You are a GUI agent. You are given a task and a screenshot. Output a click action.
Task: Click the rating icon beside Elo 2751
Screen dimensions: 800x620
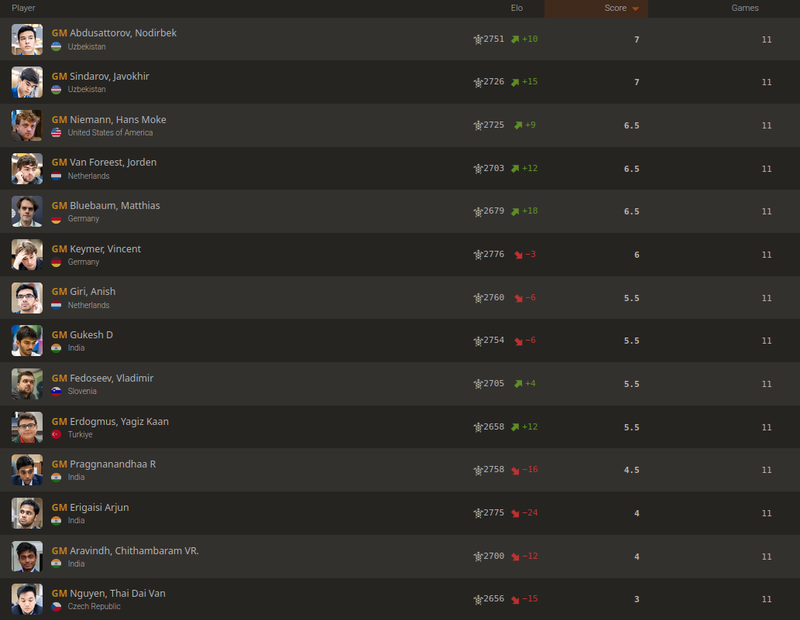(x=478, y=40)
